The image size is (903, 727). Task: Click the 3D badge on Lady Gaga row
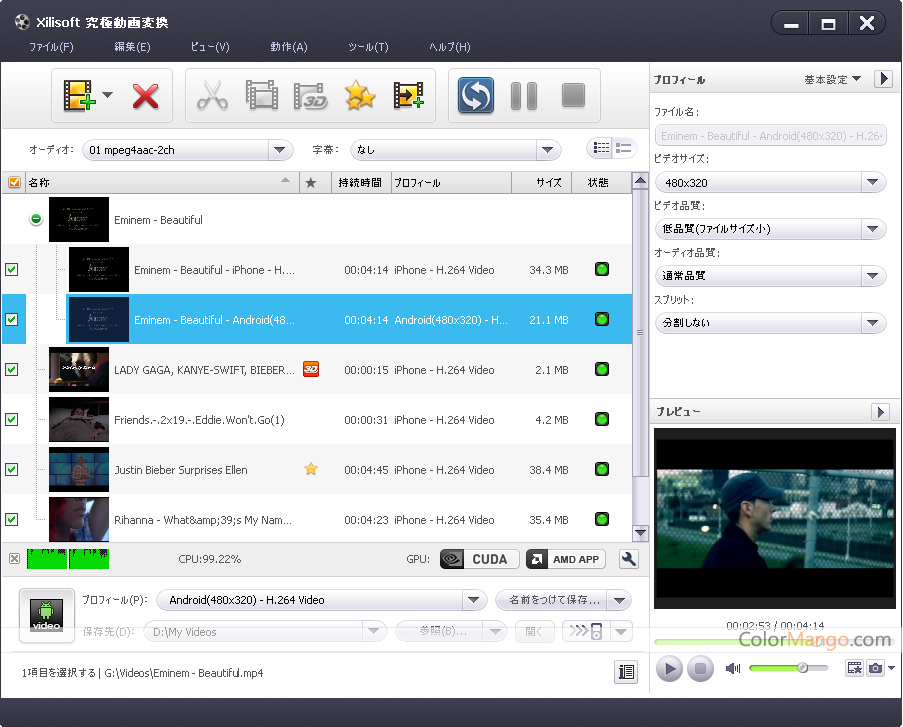(x=311, y=369)
